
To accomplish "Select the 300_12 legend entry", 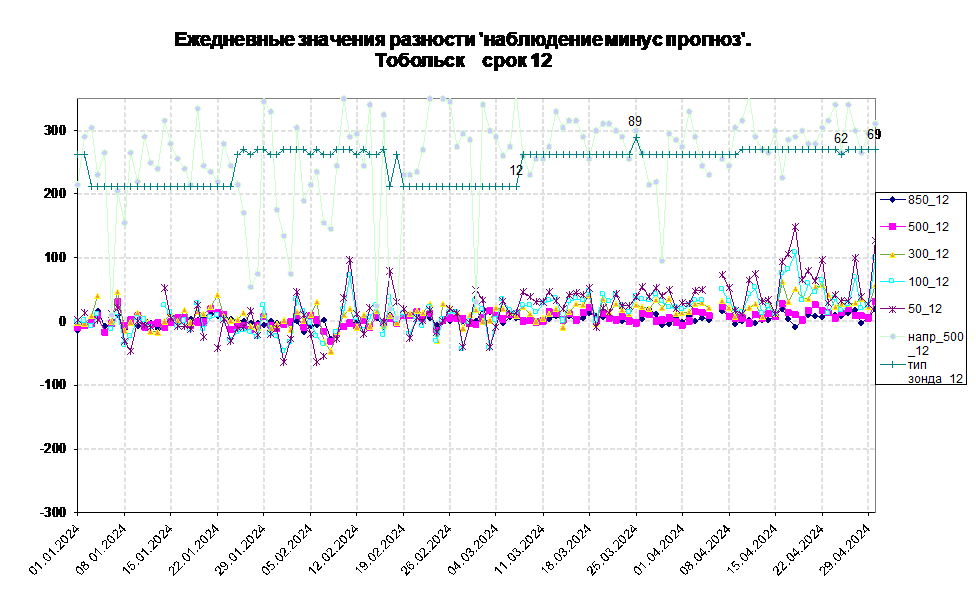I will [x=916, y=254].
